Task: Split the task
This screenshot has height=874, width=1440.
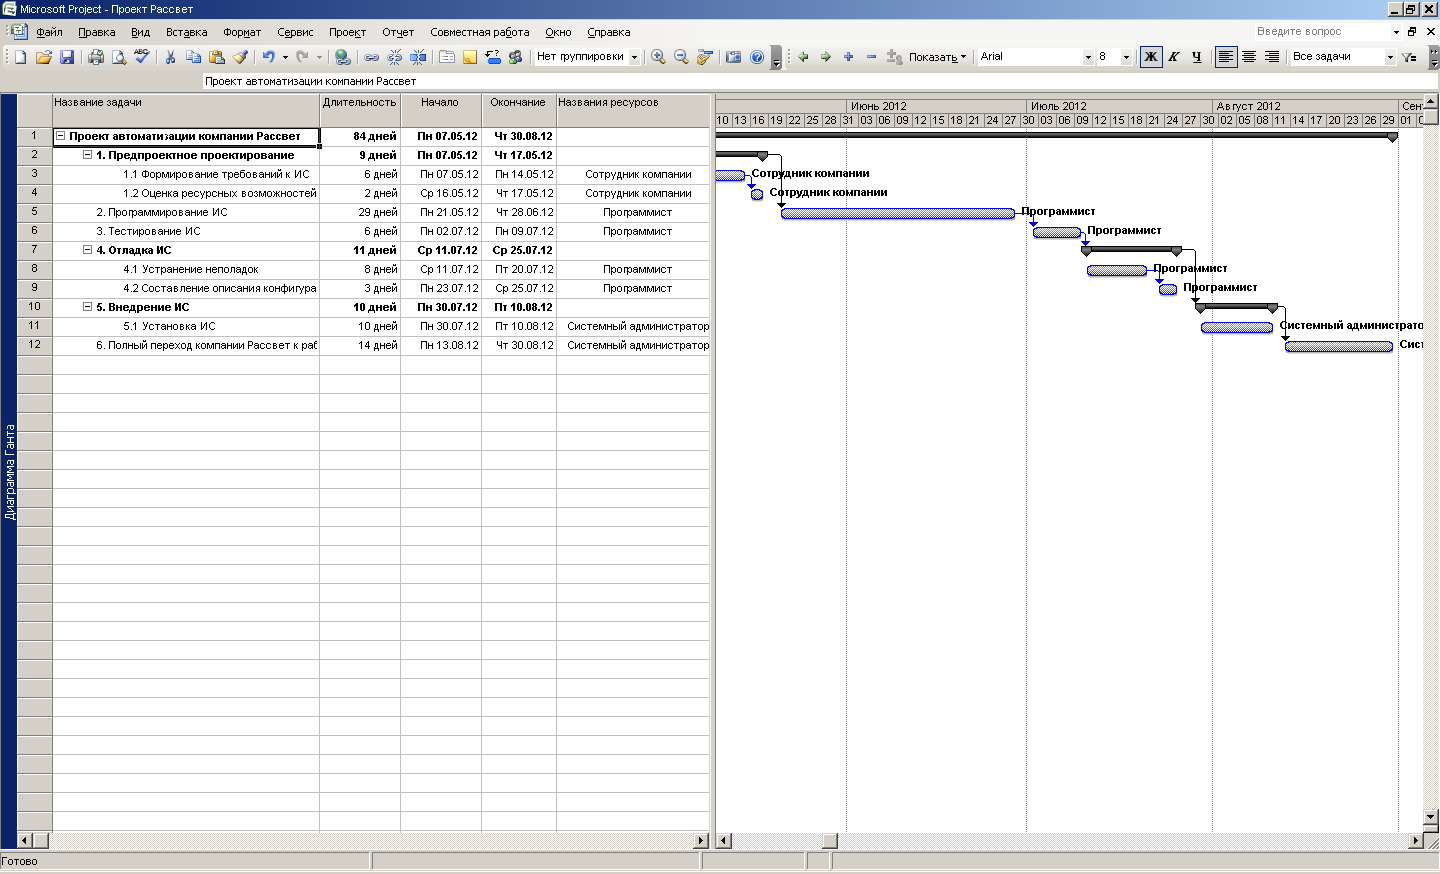Action: click(418, 57)
